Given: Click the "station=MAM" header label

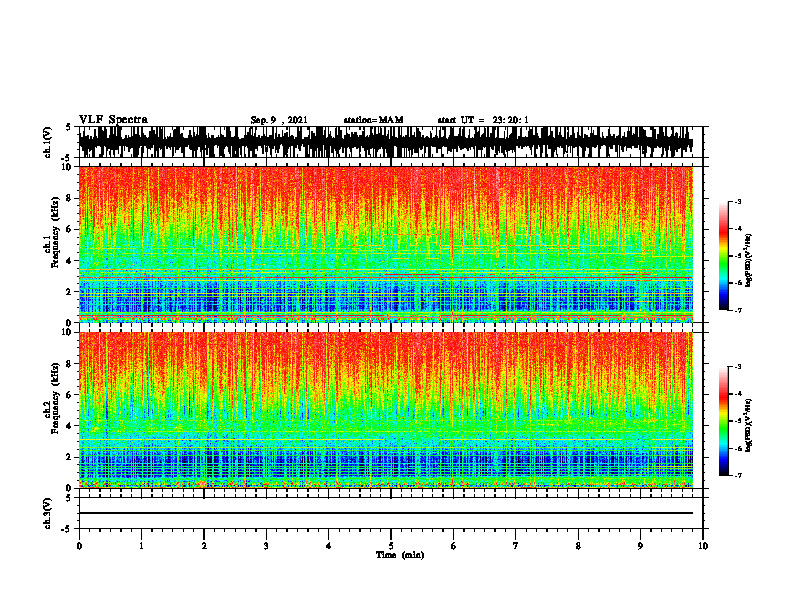Looking at the screenshot, I should (373, 120).
